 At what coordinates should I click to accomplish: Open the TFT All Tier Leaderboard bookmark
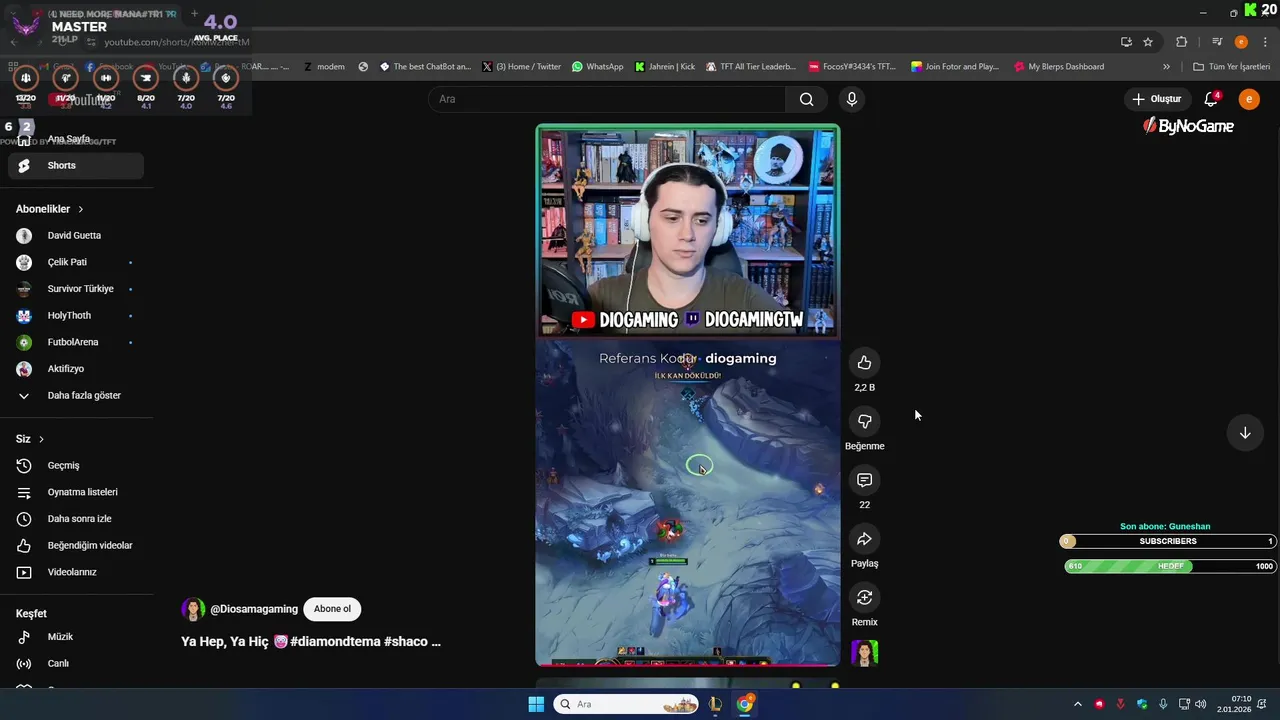(750, 67)
